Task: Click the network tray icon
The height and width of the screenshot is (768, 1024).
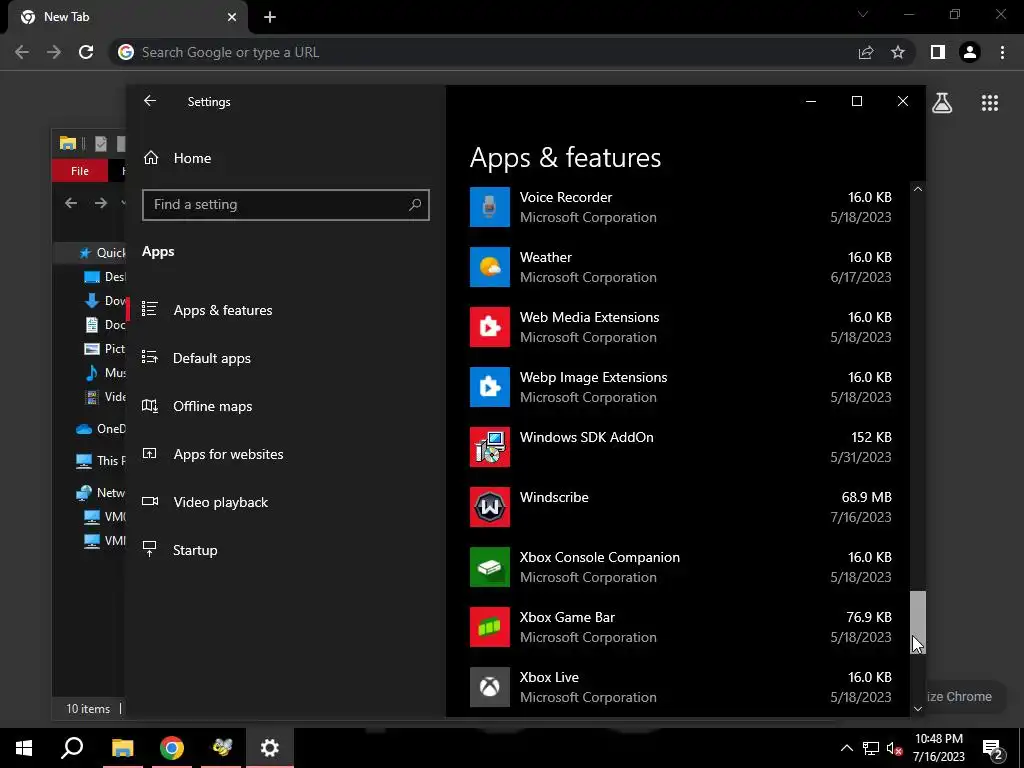Action: [871, 748]
